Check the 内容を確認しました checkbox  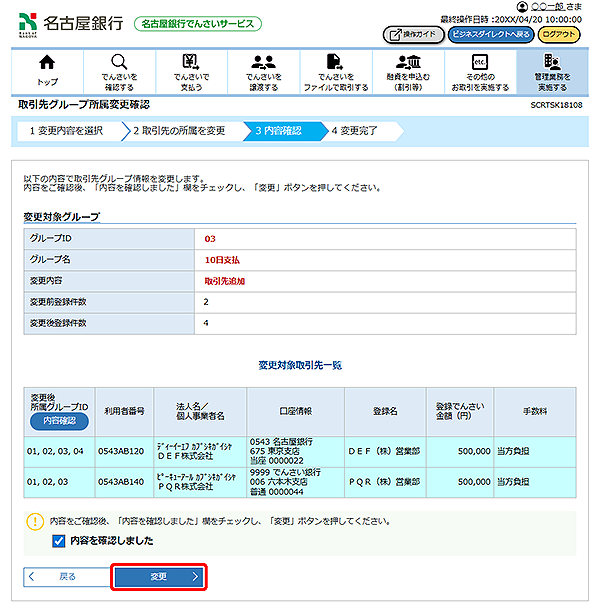point(58,541)
